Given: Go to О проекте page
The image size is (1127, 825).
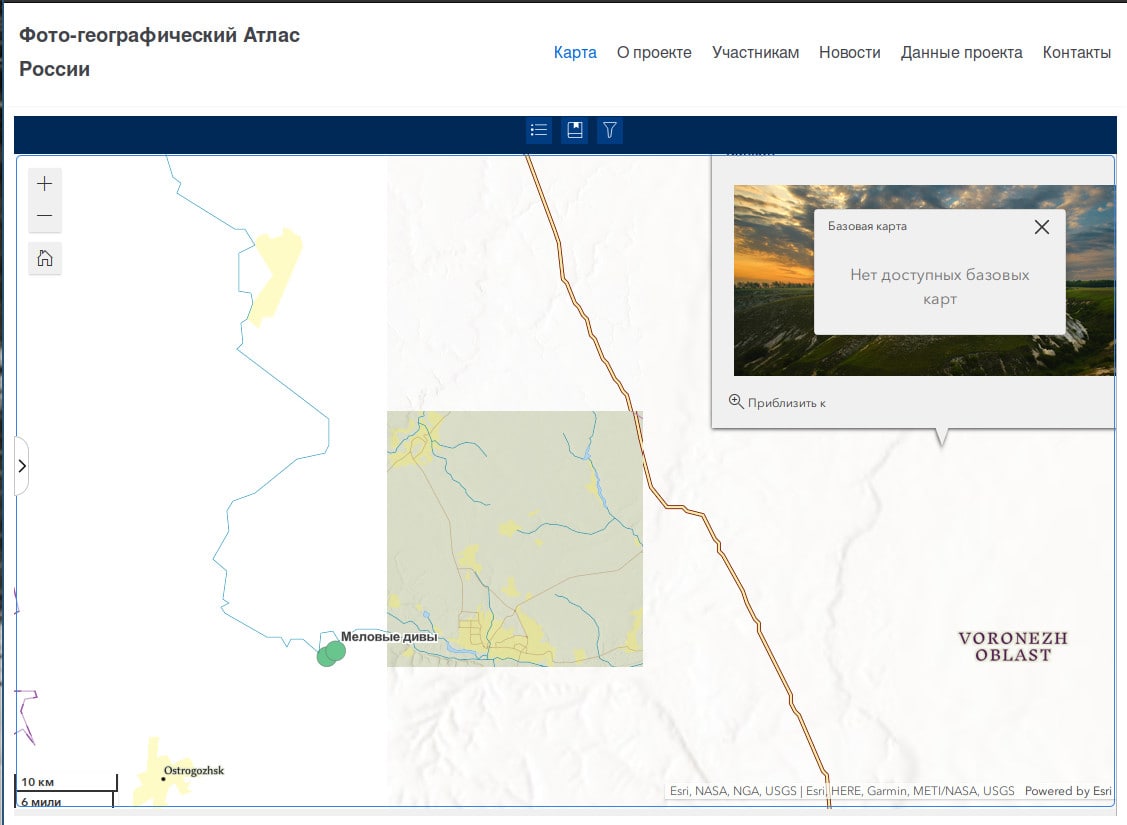Looking at the screenshot, I should click(x=654, y=52).
